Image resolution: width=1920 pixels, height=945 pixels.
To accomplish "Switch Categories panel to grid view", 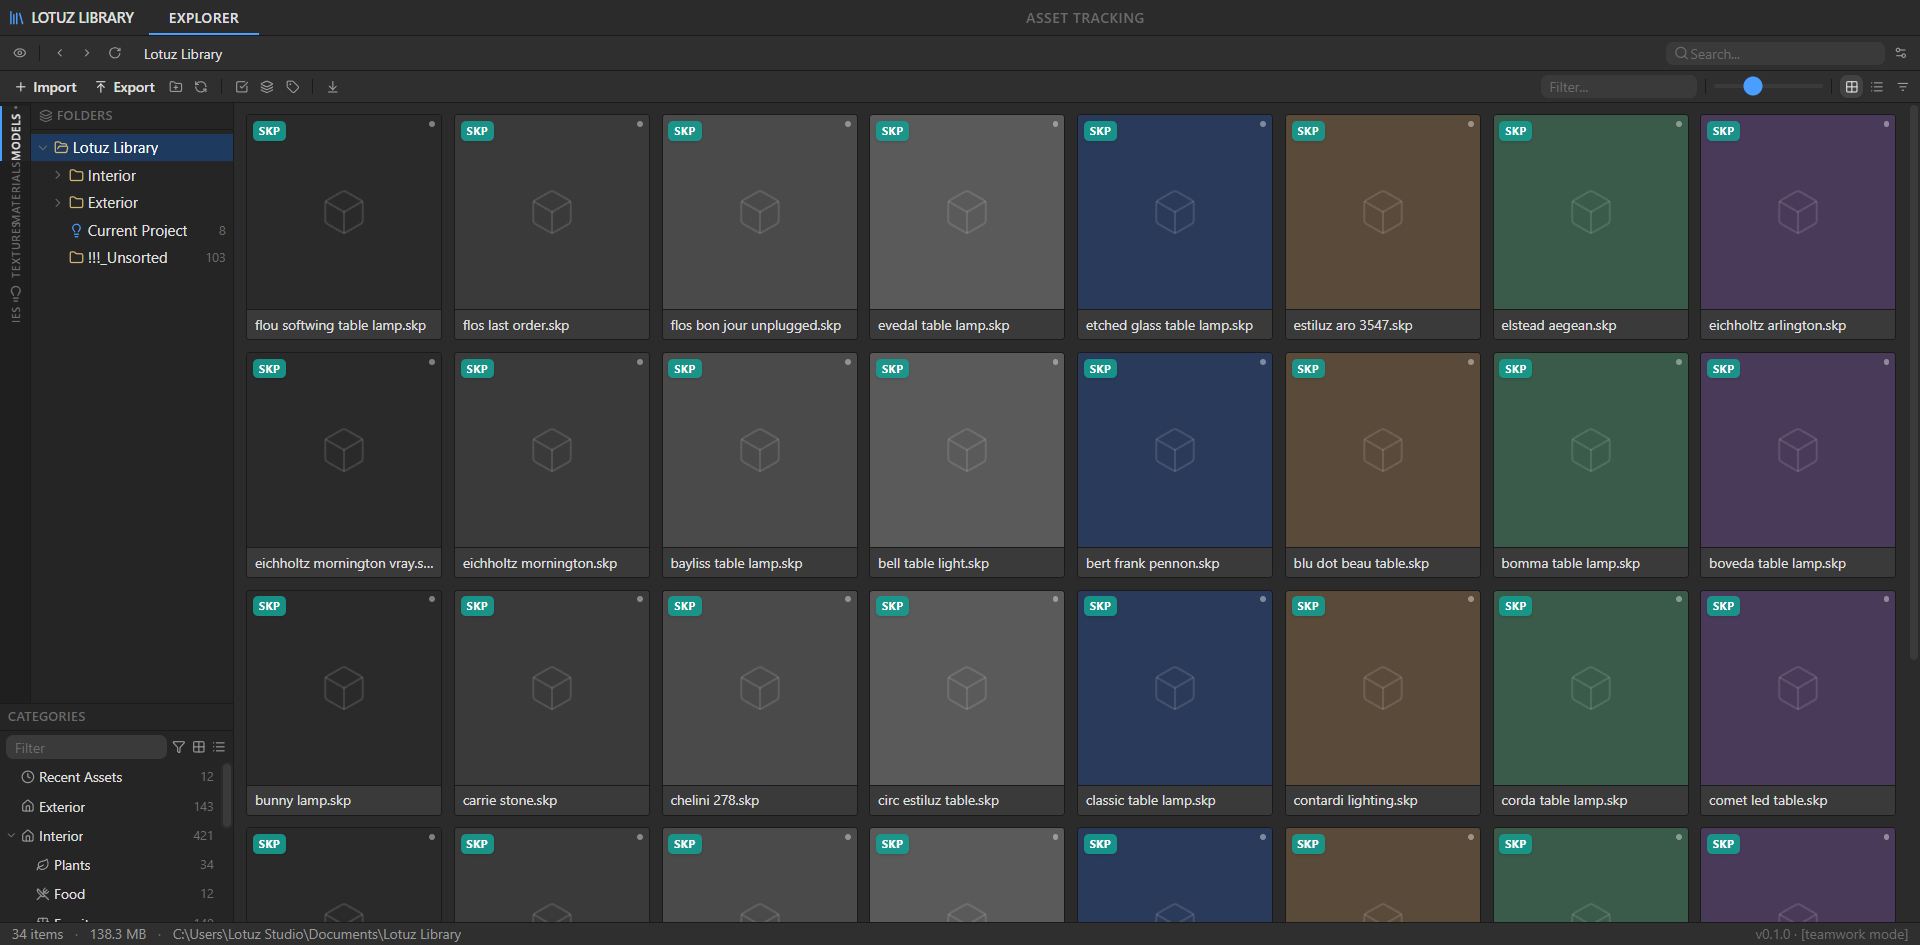I will click(x=199, y=747).
